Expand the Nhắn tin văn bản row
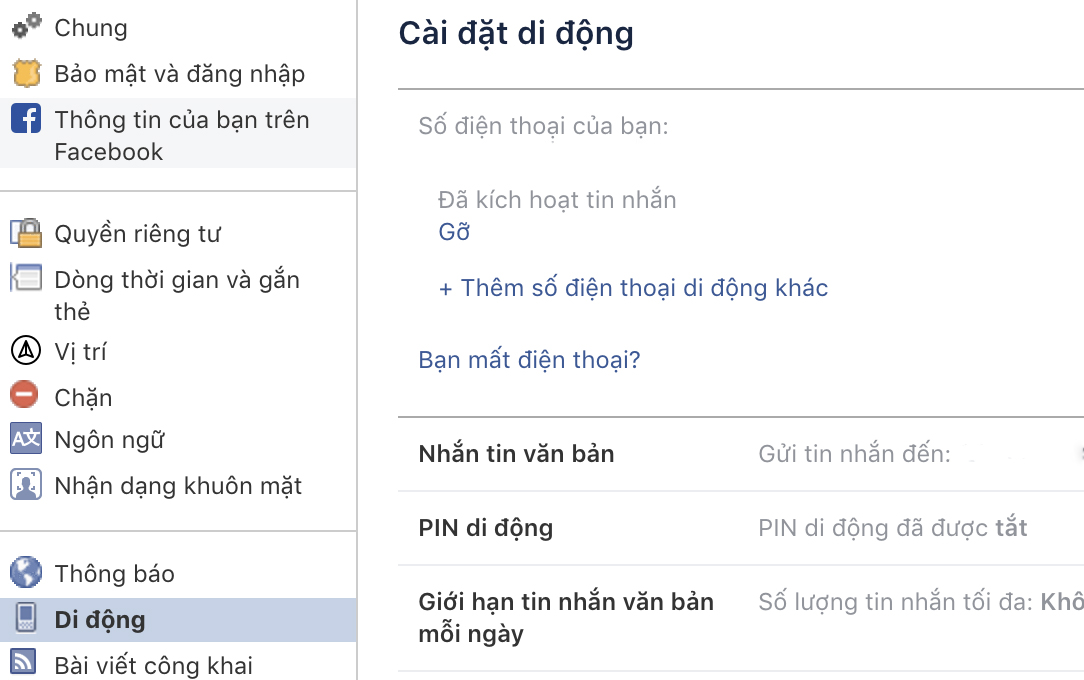The width and height of the screenshot is (1084, 680). click(516, 454)
